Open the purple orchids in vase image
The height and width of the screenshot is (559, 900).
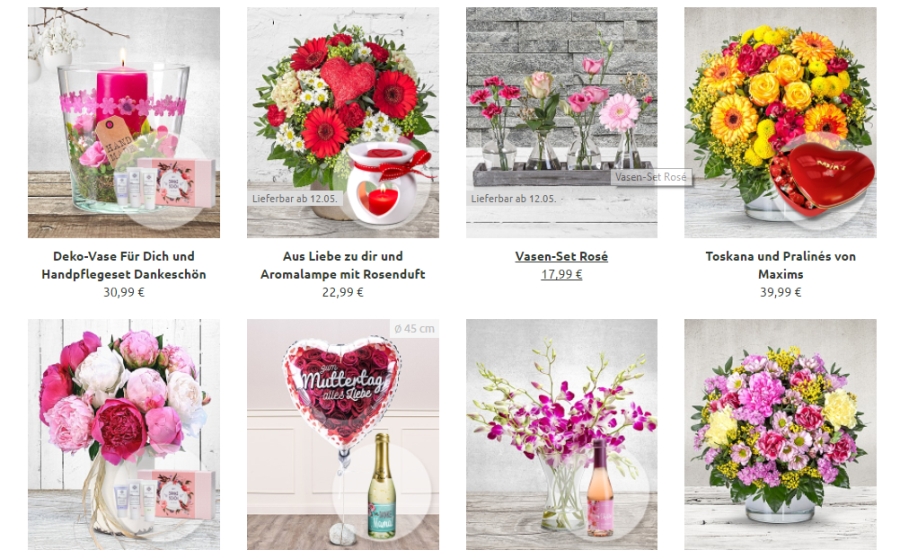coord(561,434)
